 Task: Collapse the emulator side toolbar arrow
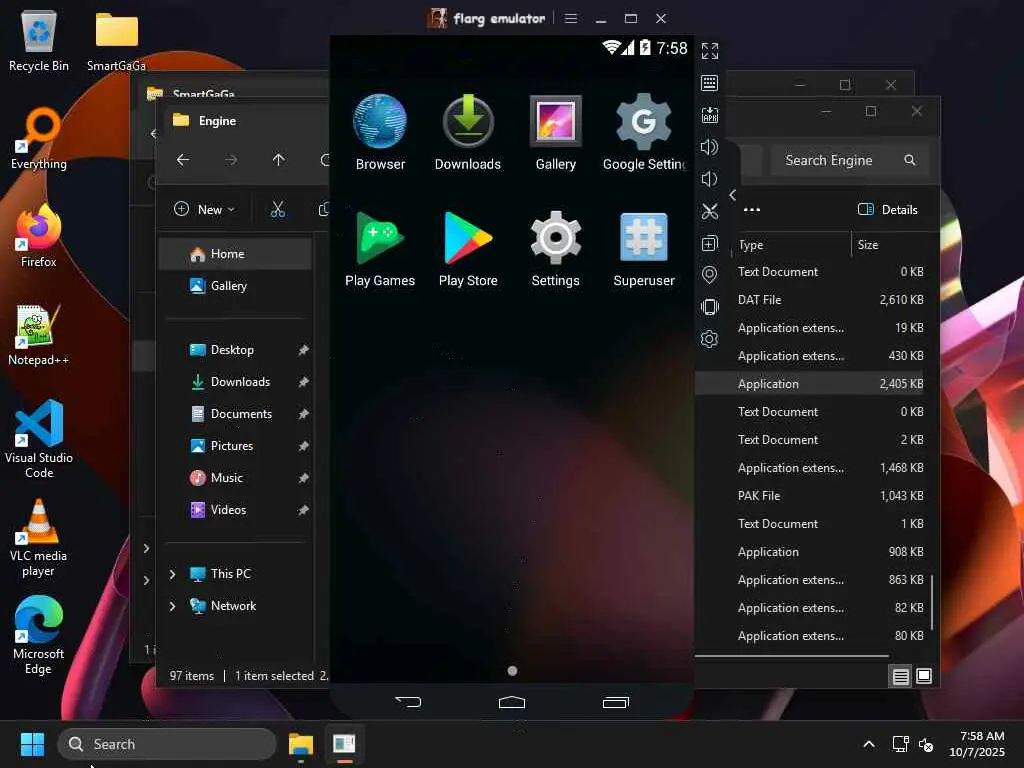tap(733, 195)
